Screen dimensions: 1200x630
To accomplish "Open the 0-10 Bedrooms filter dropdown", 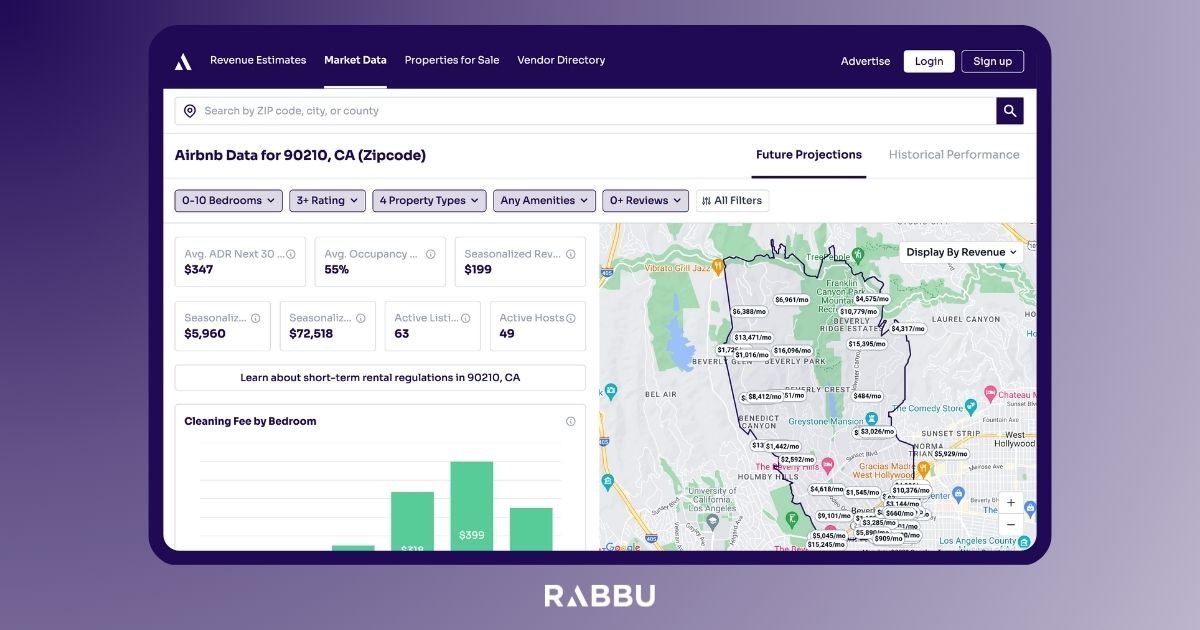I will tap(229, 201).
